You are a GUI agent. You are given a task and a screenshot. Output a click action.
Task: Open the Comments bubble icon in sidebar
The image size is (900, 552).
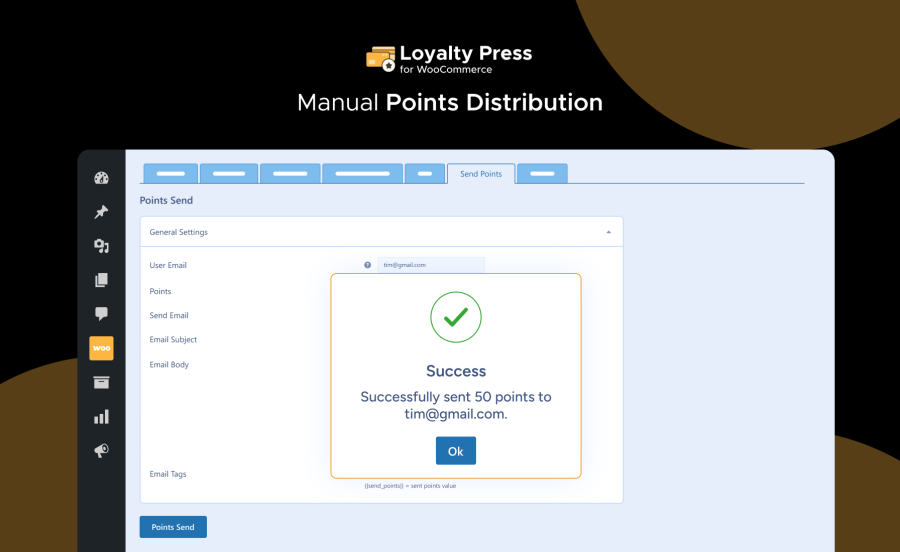click(x=102, y=314)
